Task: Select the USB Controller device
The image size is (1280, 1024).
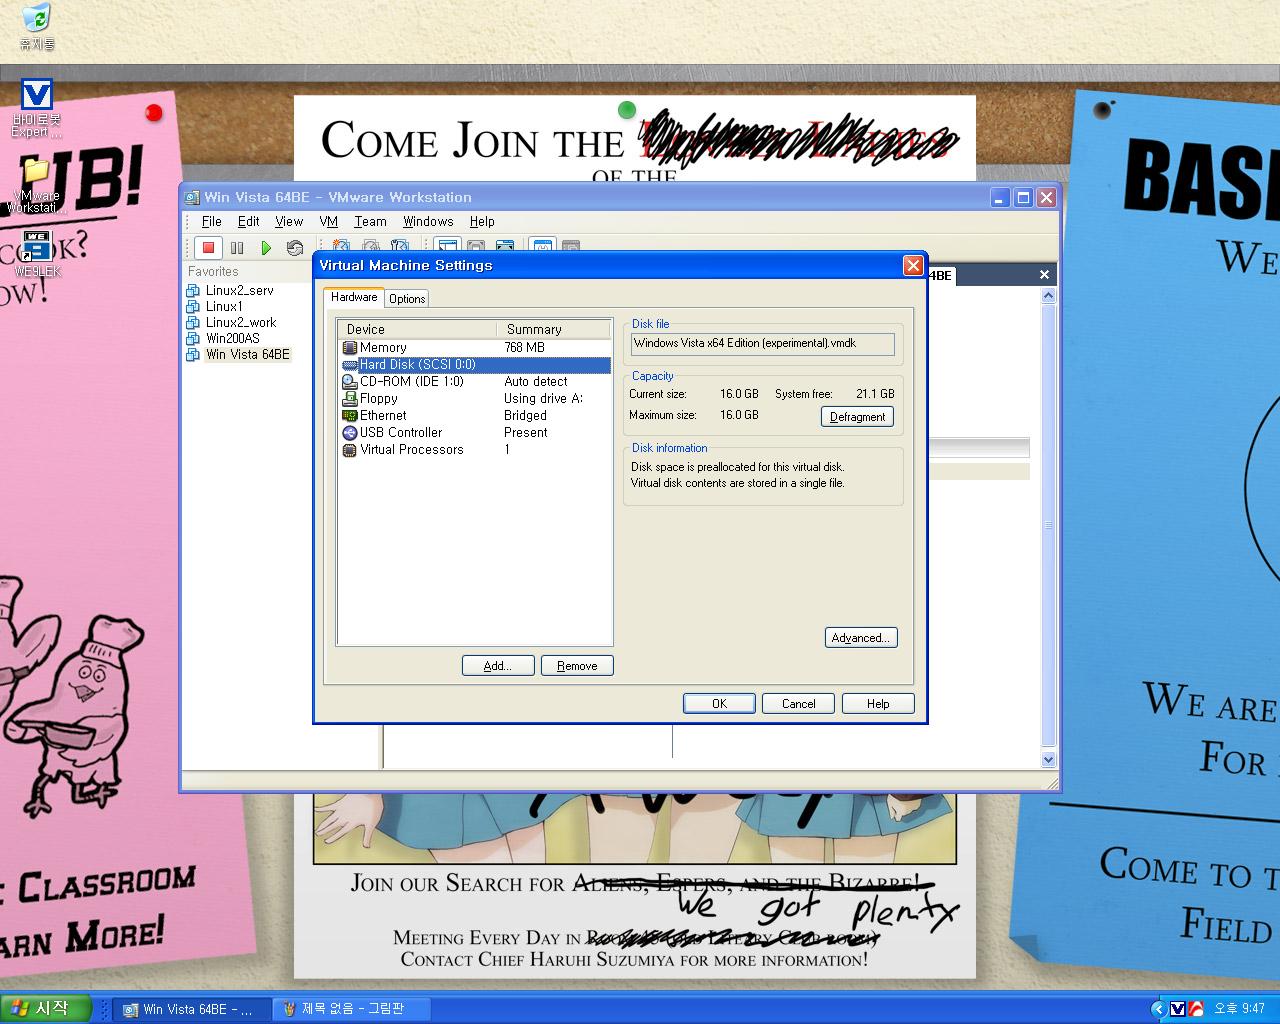Action: pos(400,432)
